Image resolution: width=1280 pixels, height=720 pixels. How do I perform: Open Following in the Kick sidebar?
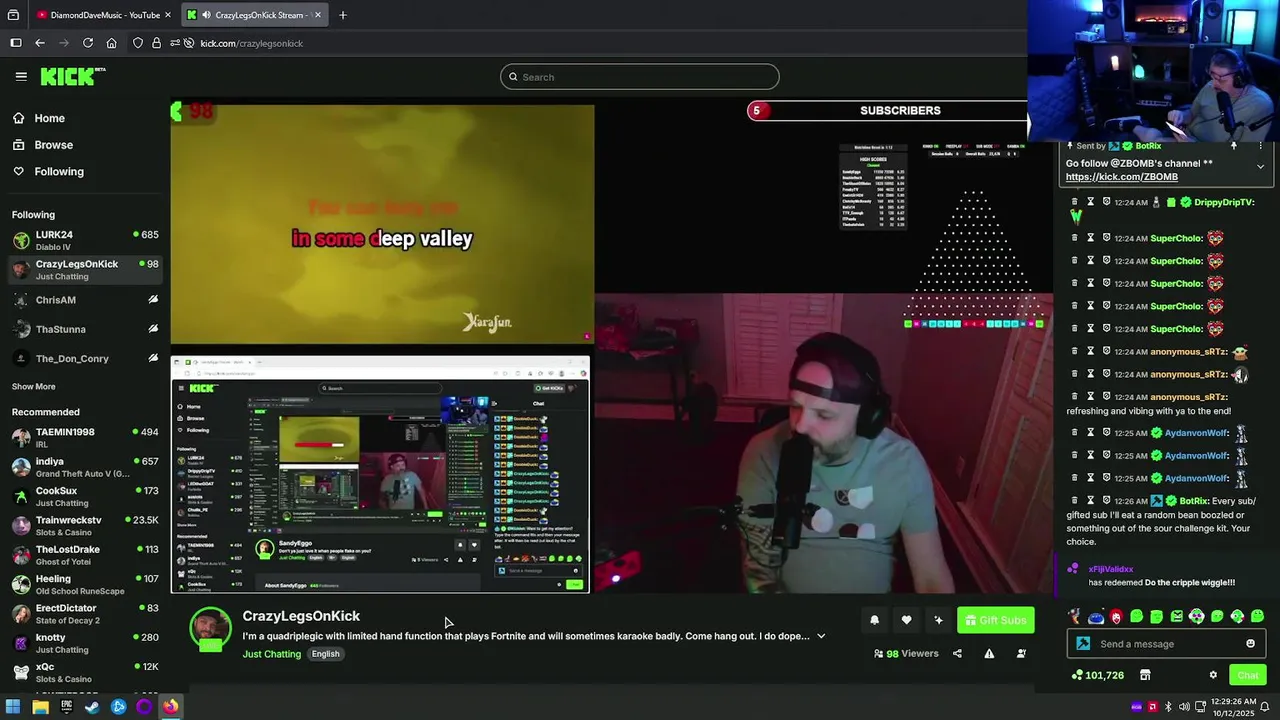48,172
